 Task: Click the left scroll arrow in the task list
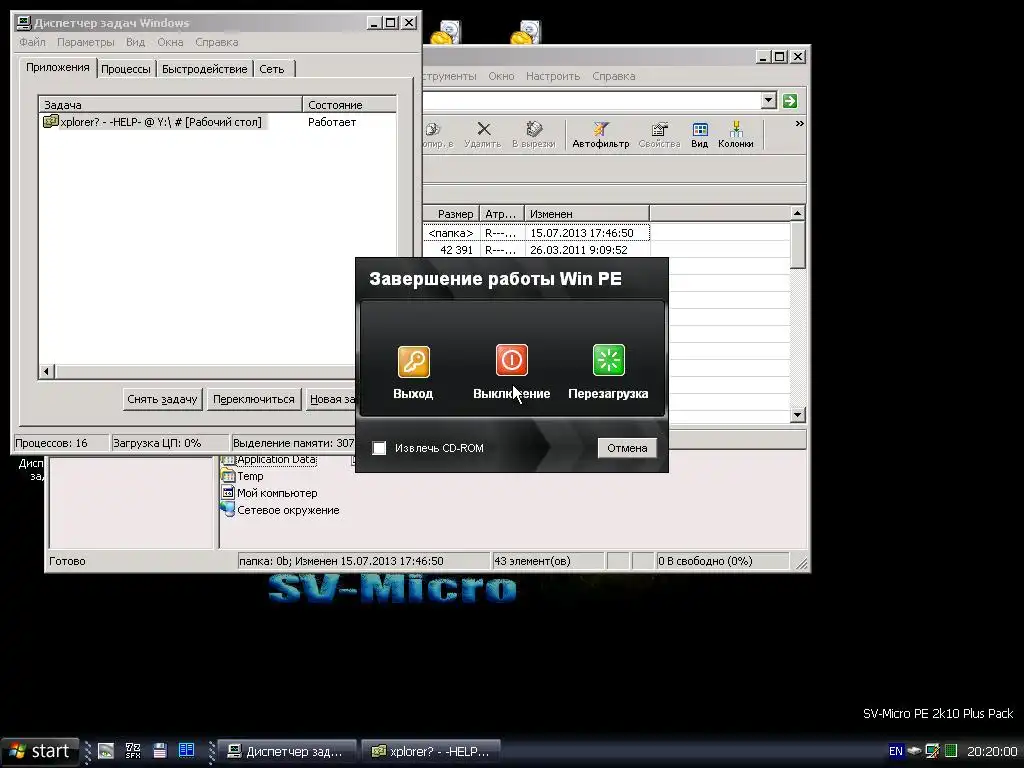point(46,372)
